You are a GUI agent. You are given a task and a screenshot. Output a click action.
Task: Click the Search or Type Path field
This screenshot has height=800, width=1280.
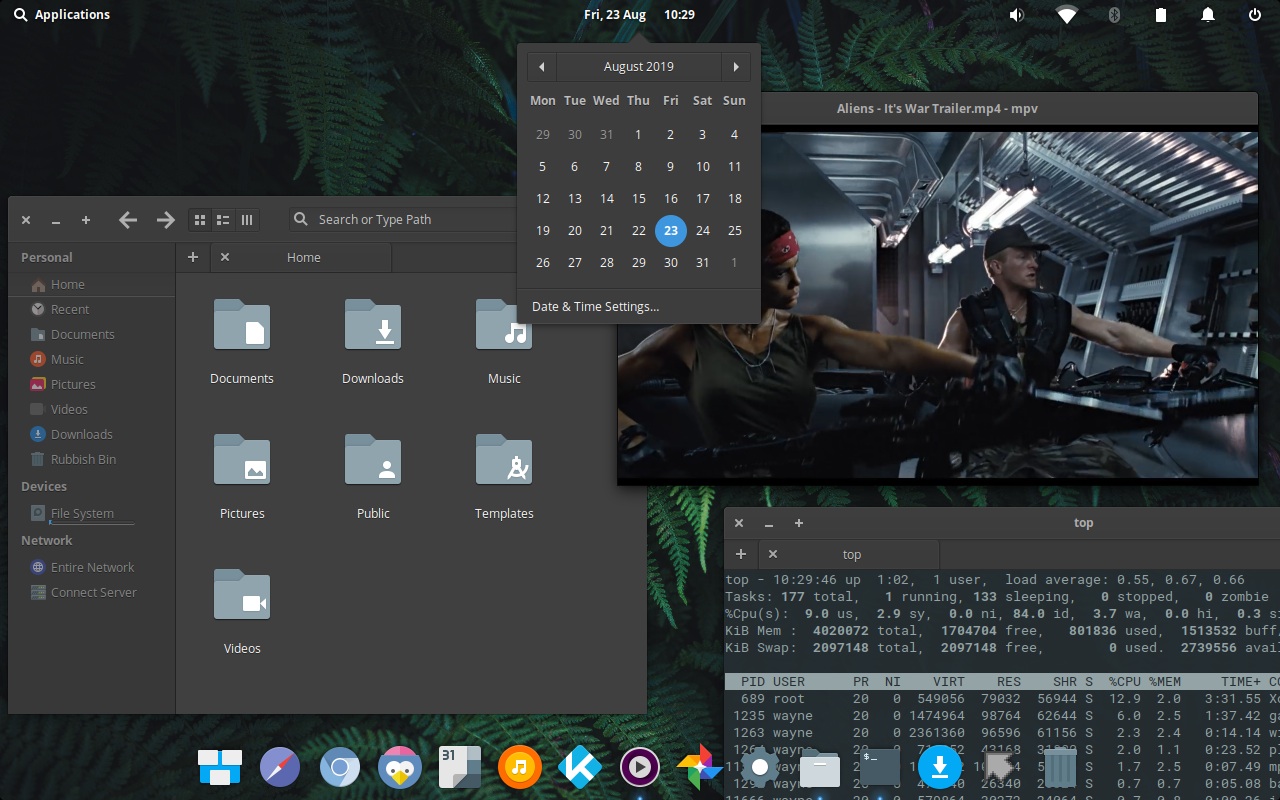[400, 220]
